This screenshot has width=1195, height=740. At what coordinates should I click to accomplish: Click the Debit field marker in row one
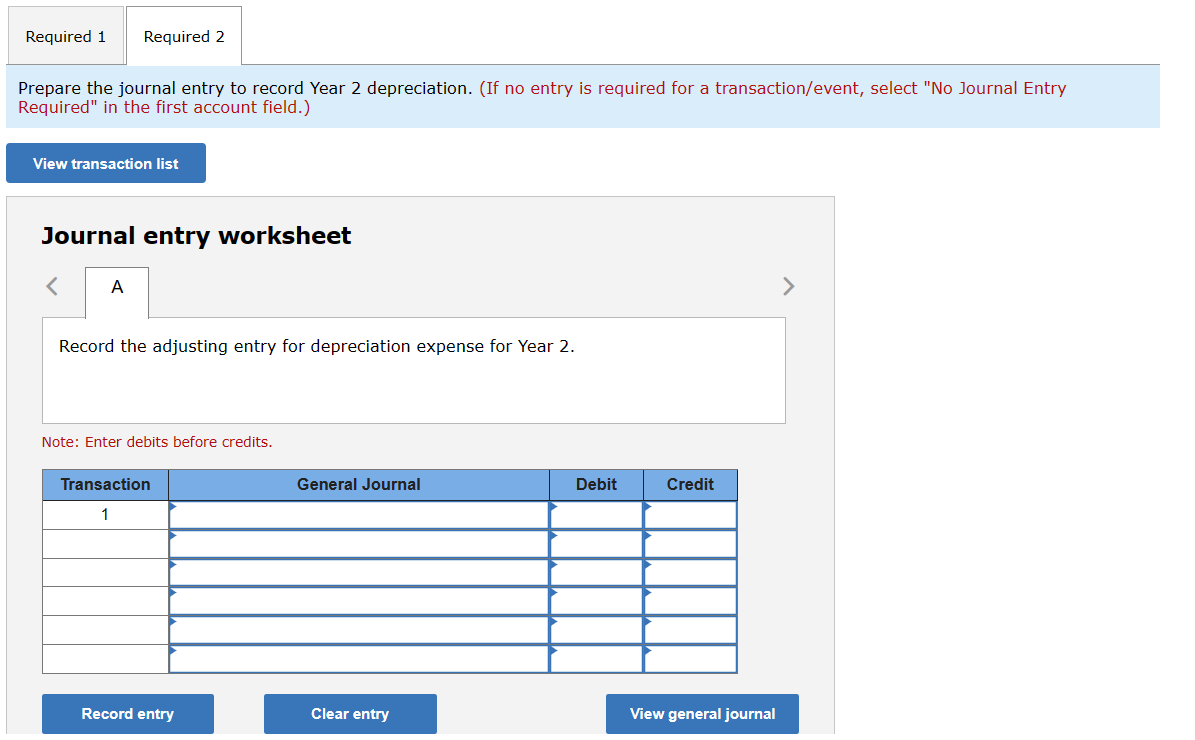554,508
